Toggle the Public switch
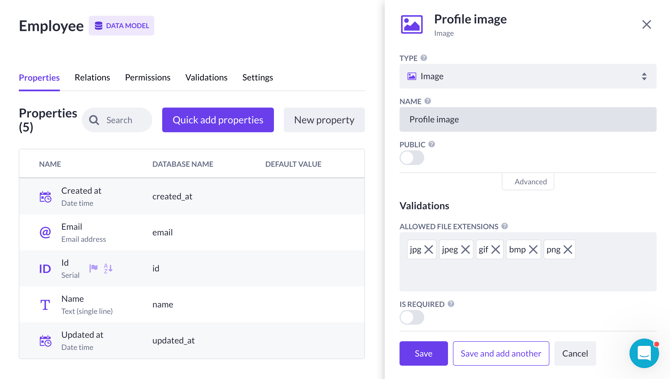This screenshot has height=379, width=670. click(412, 158)
